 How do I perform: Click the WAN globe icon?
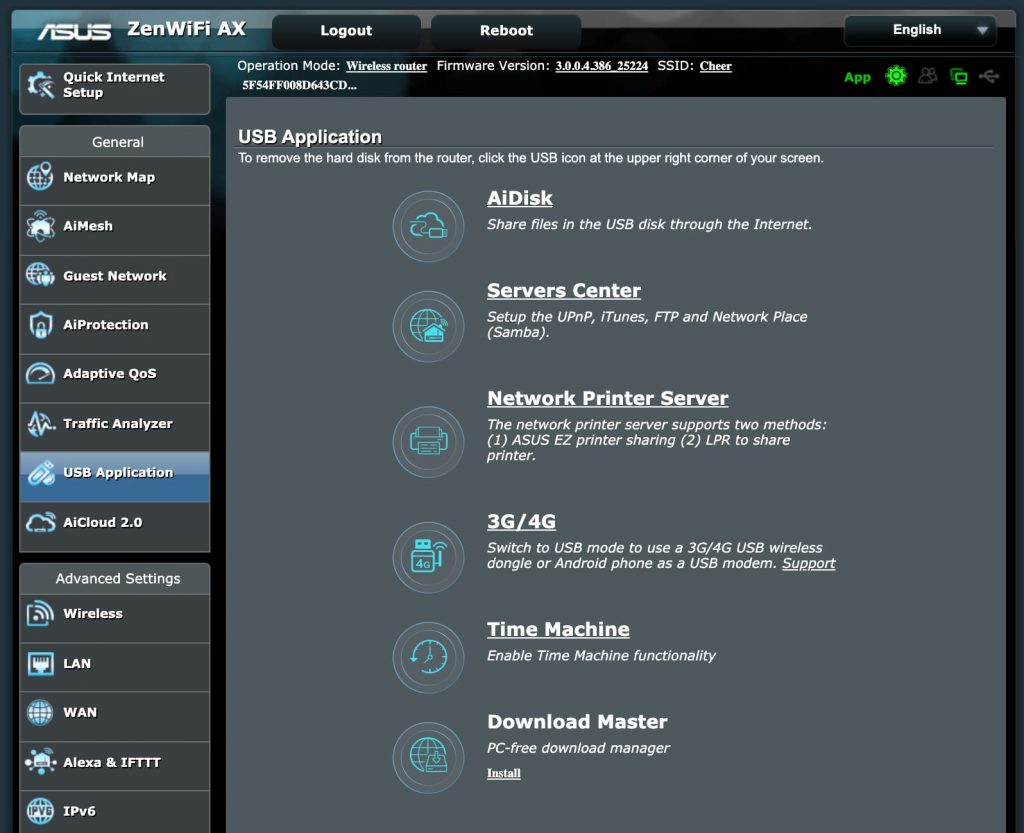point(40,712)
